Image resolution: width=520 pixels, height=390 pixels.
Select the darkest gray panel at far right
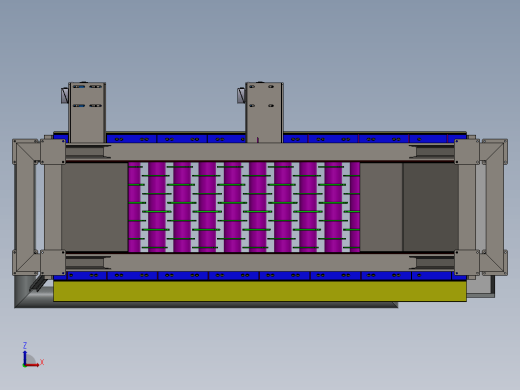431,207
